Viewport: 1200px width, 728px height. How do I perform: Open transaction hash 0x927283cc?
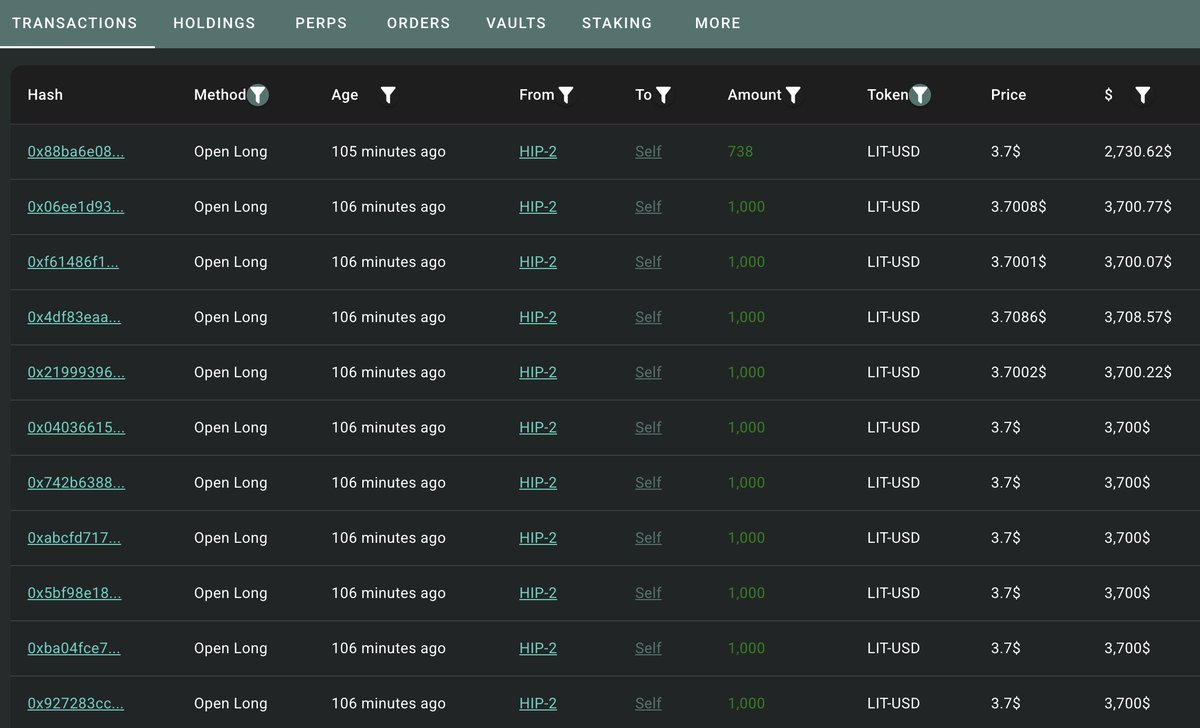pos(76,703)
